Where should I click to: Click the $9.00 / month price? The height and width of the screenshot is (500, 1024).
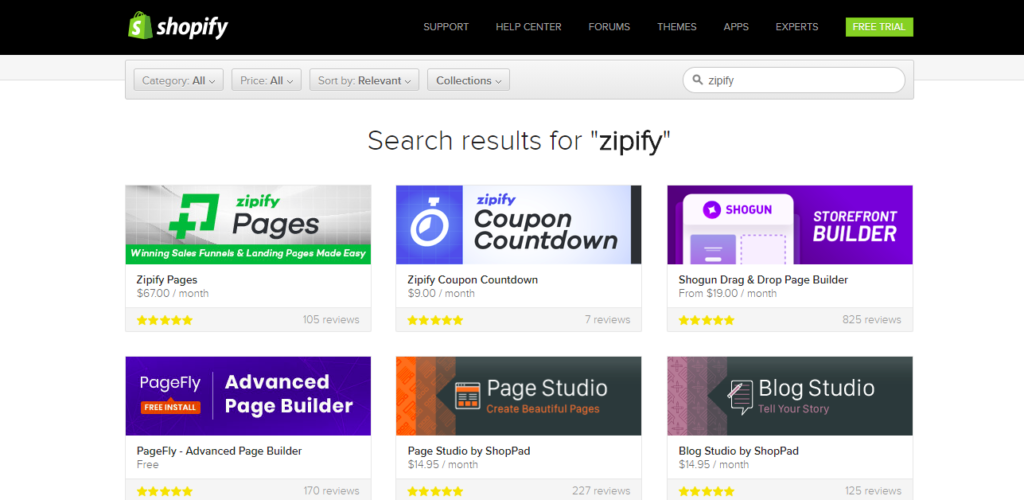[x=441, y=294]
